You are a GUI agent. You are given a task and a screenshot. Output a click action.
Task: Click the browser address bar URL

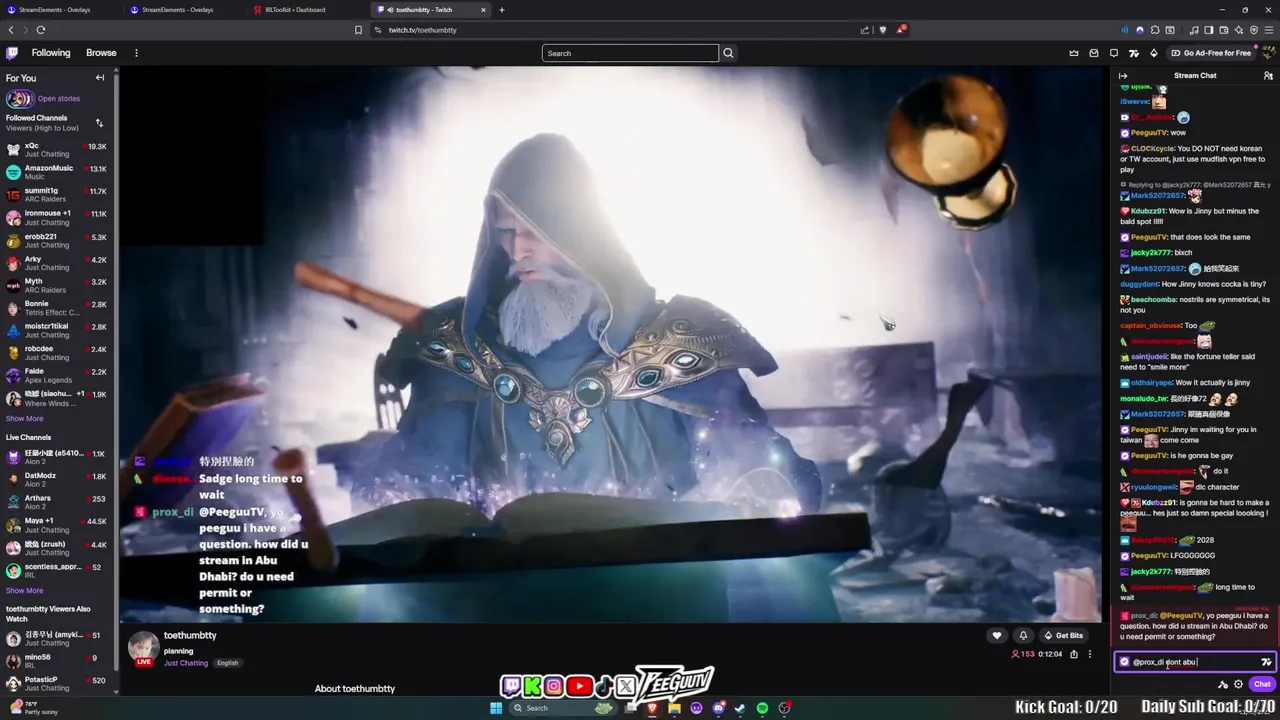[422, 30]
